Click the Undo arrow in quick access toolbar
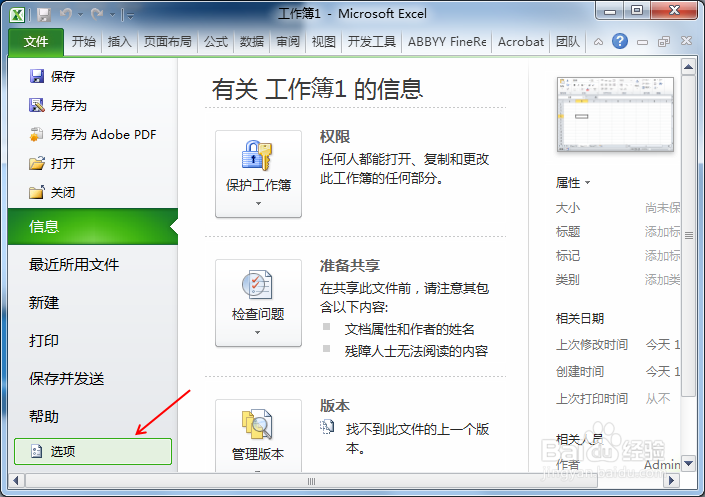 [x=66, y=15]
